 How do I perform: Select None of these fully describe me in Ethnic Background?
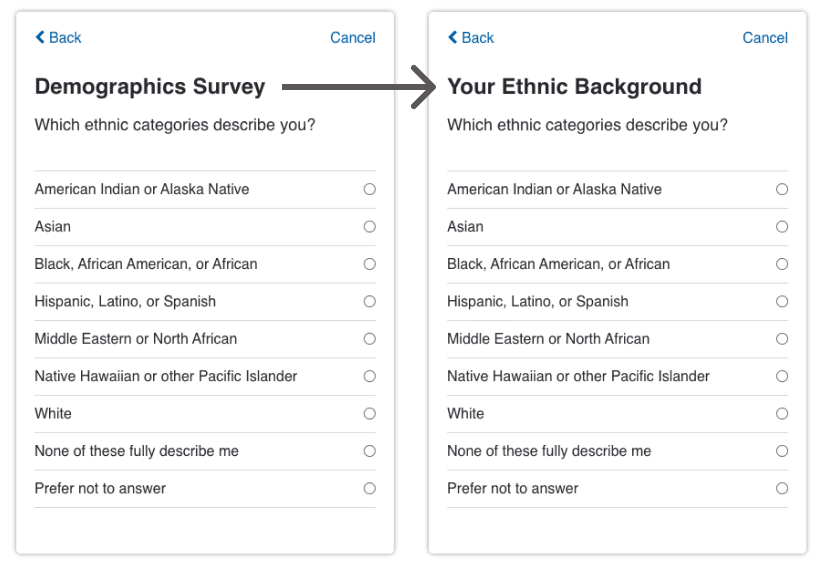tap(782, 451)
